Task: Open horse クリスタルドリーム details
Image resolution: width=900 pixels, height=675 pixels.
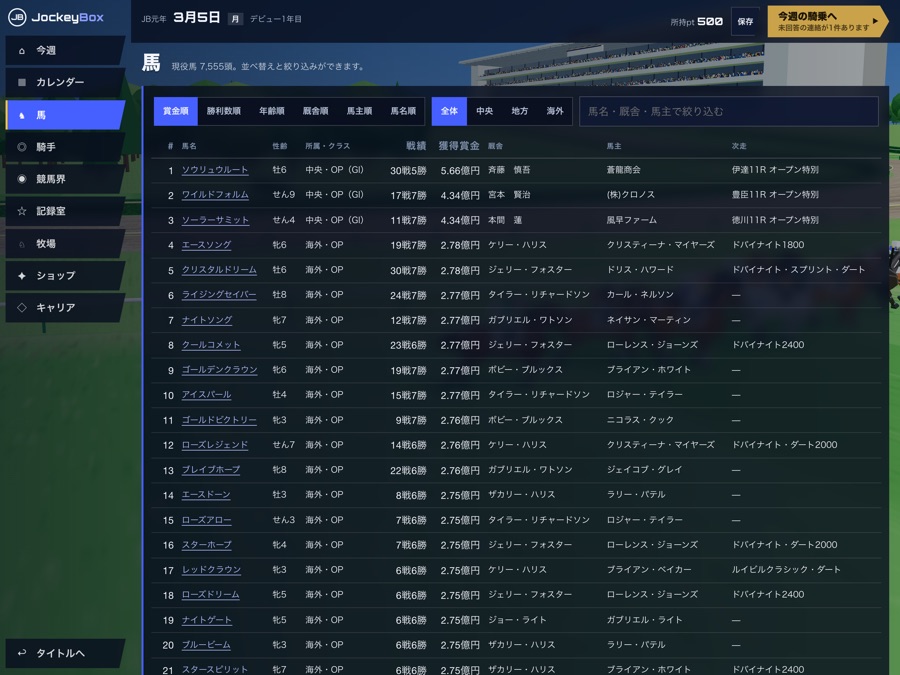Action: (219, 270)
